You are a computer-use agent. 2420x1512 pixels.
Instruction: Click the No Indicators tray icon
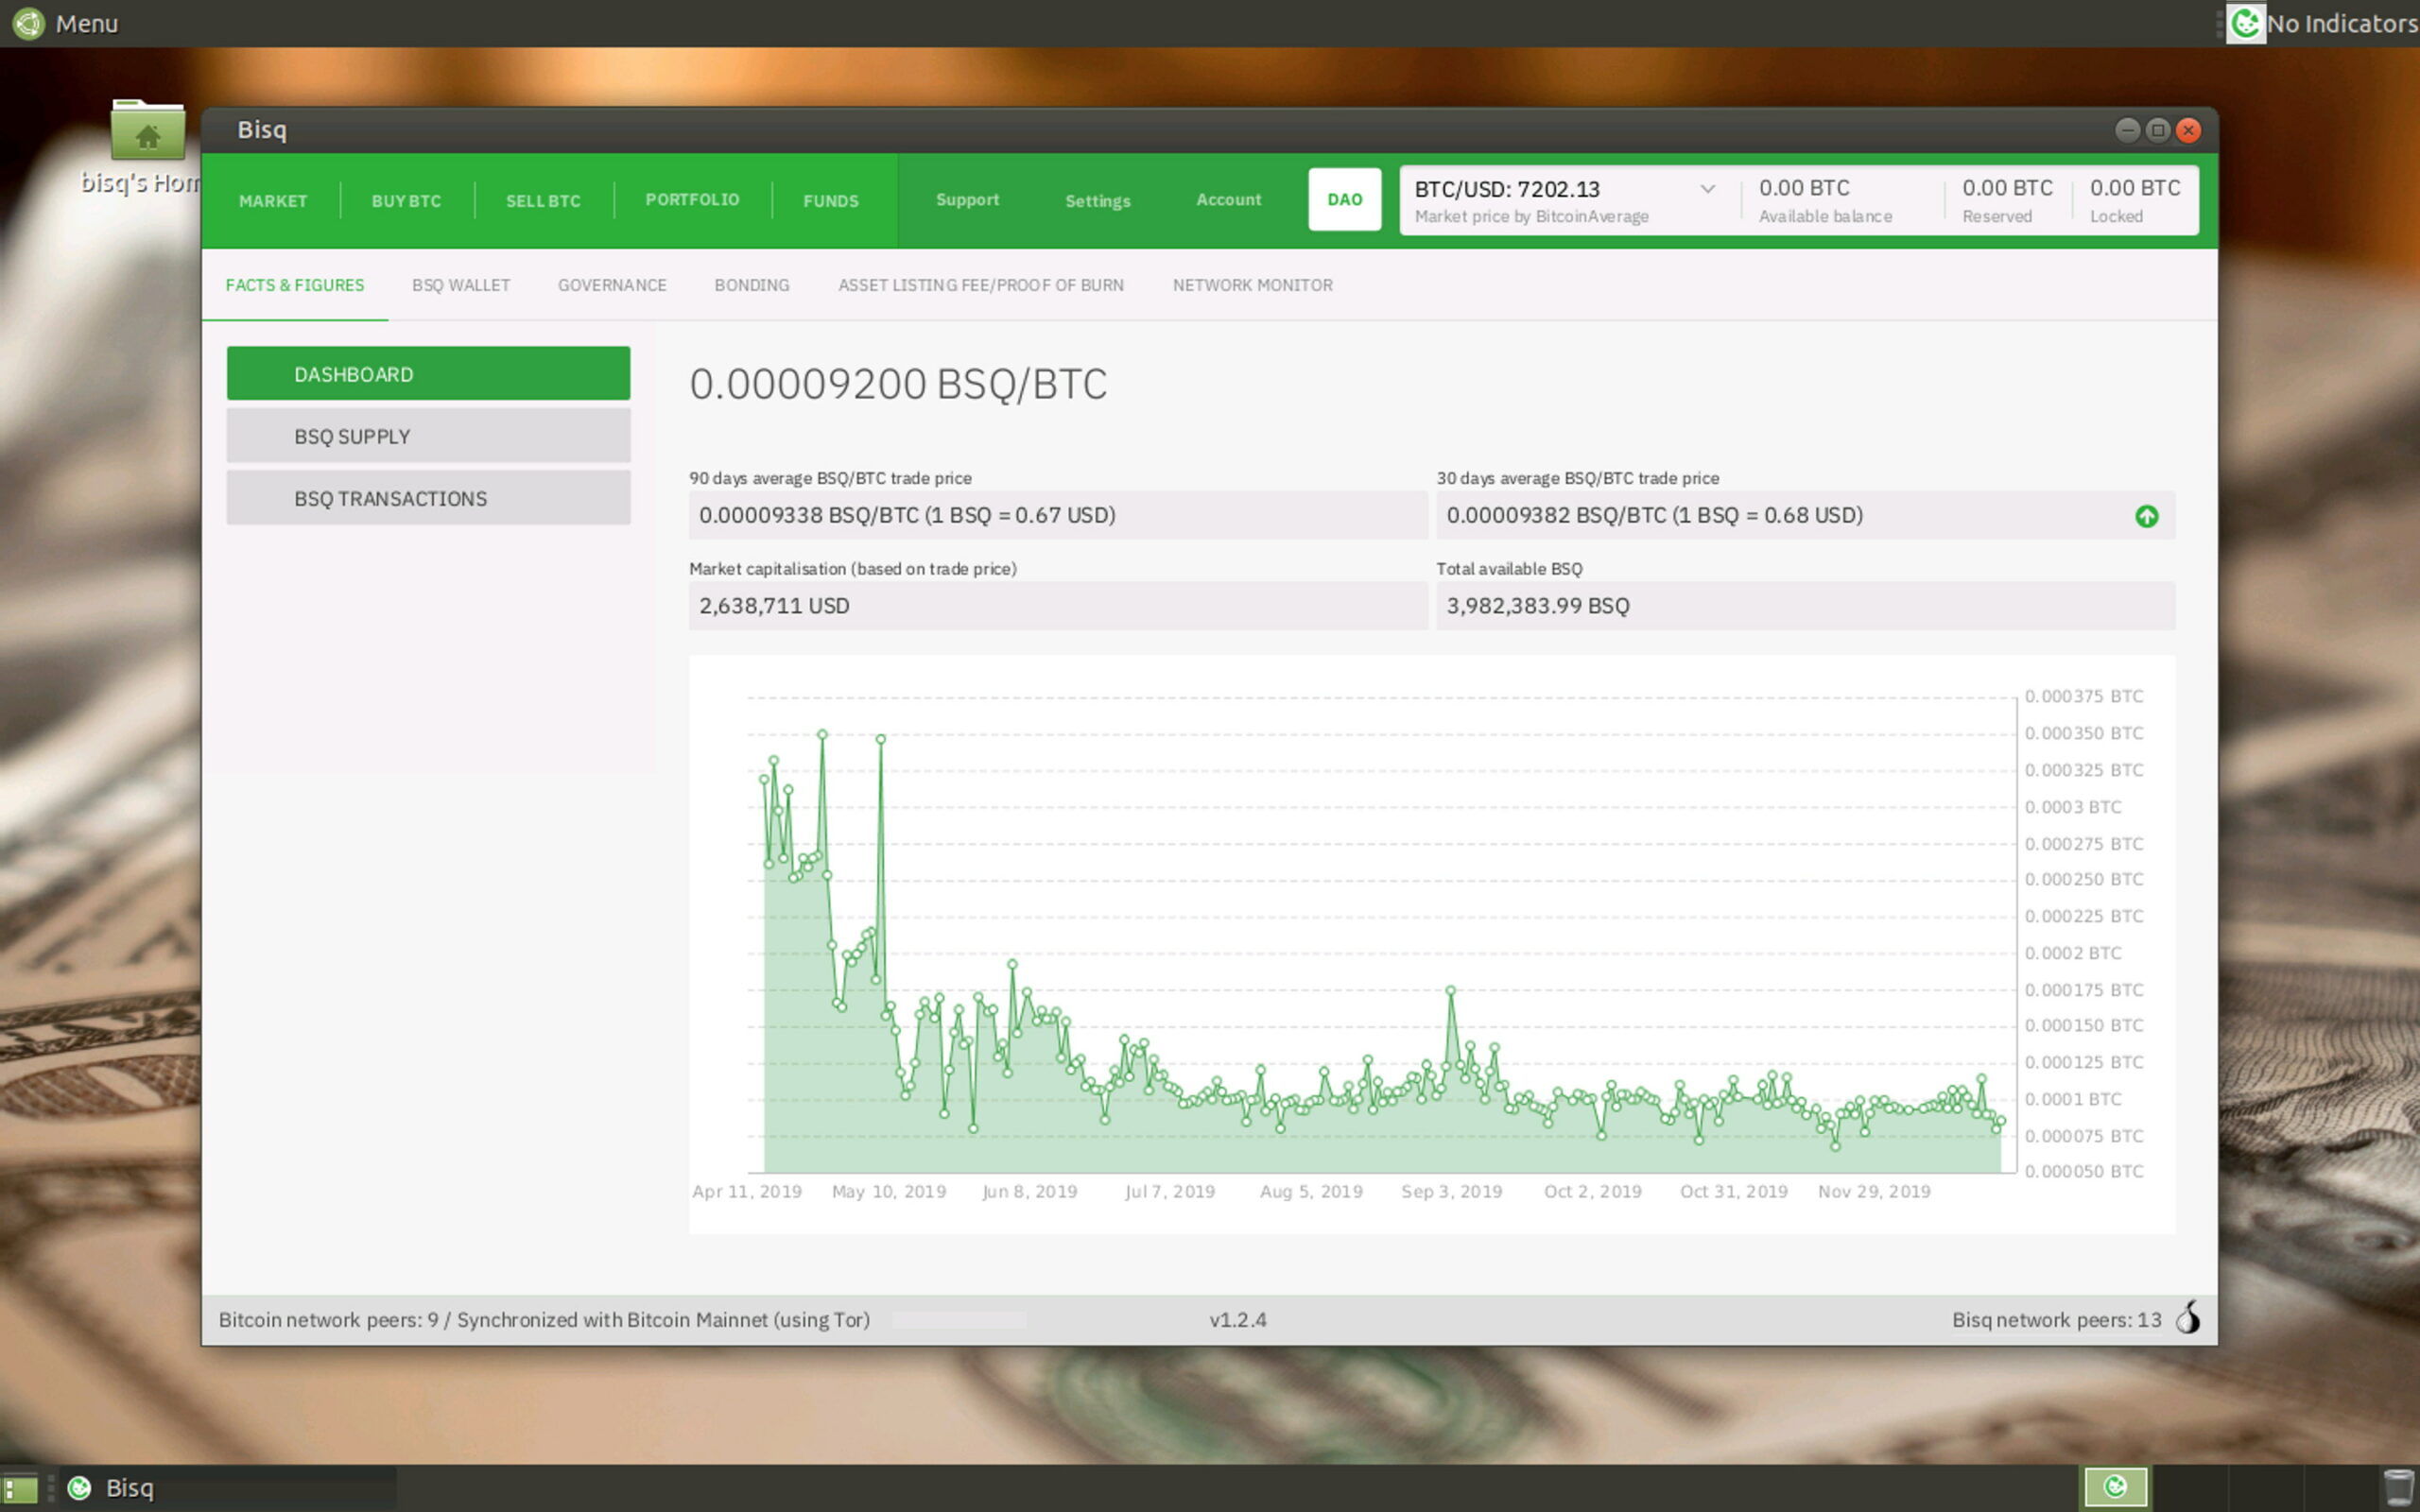point(2245,22)
